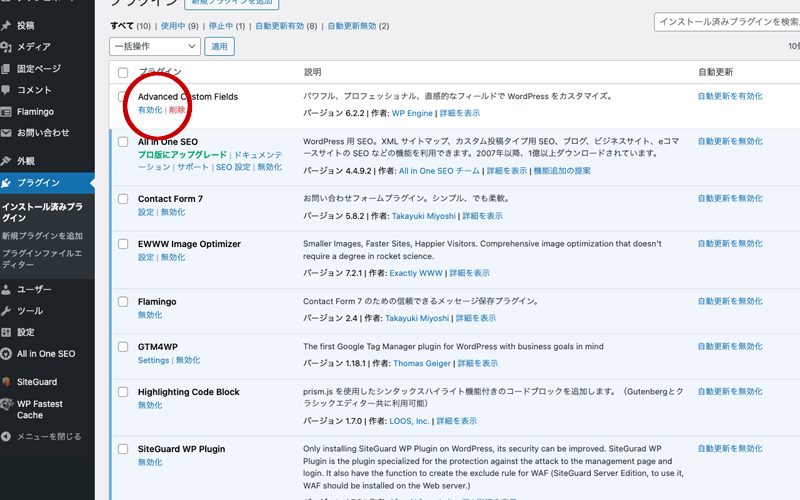Open Thomas Geiger author link
This screenshot has height=500, width=800.
(422, 363)
